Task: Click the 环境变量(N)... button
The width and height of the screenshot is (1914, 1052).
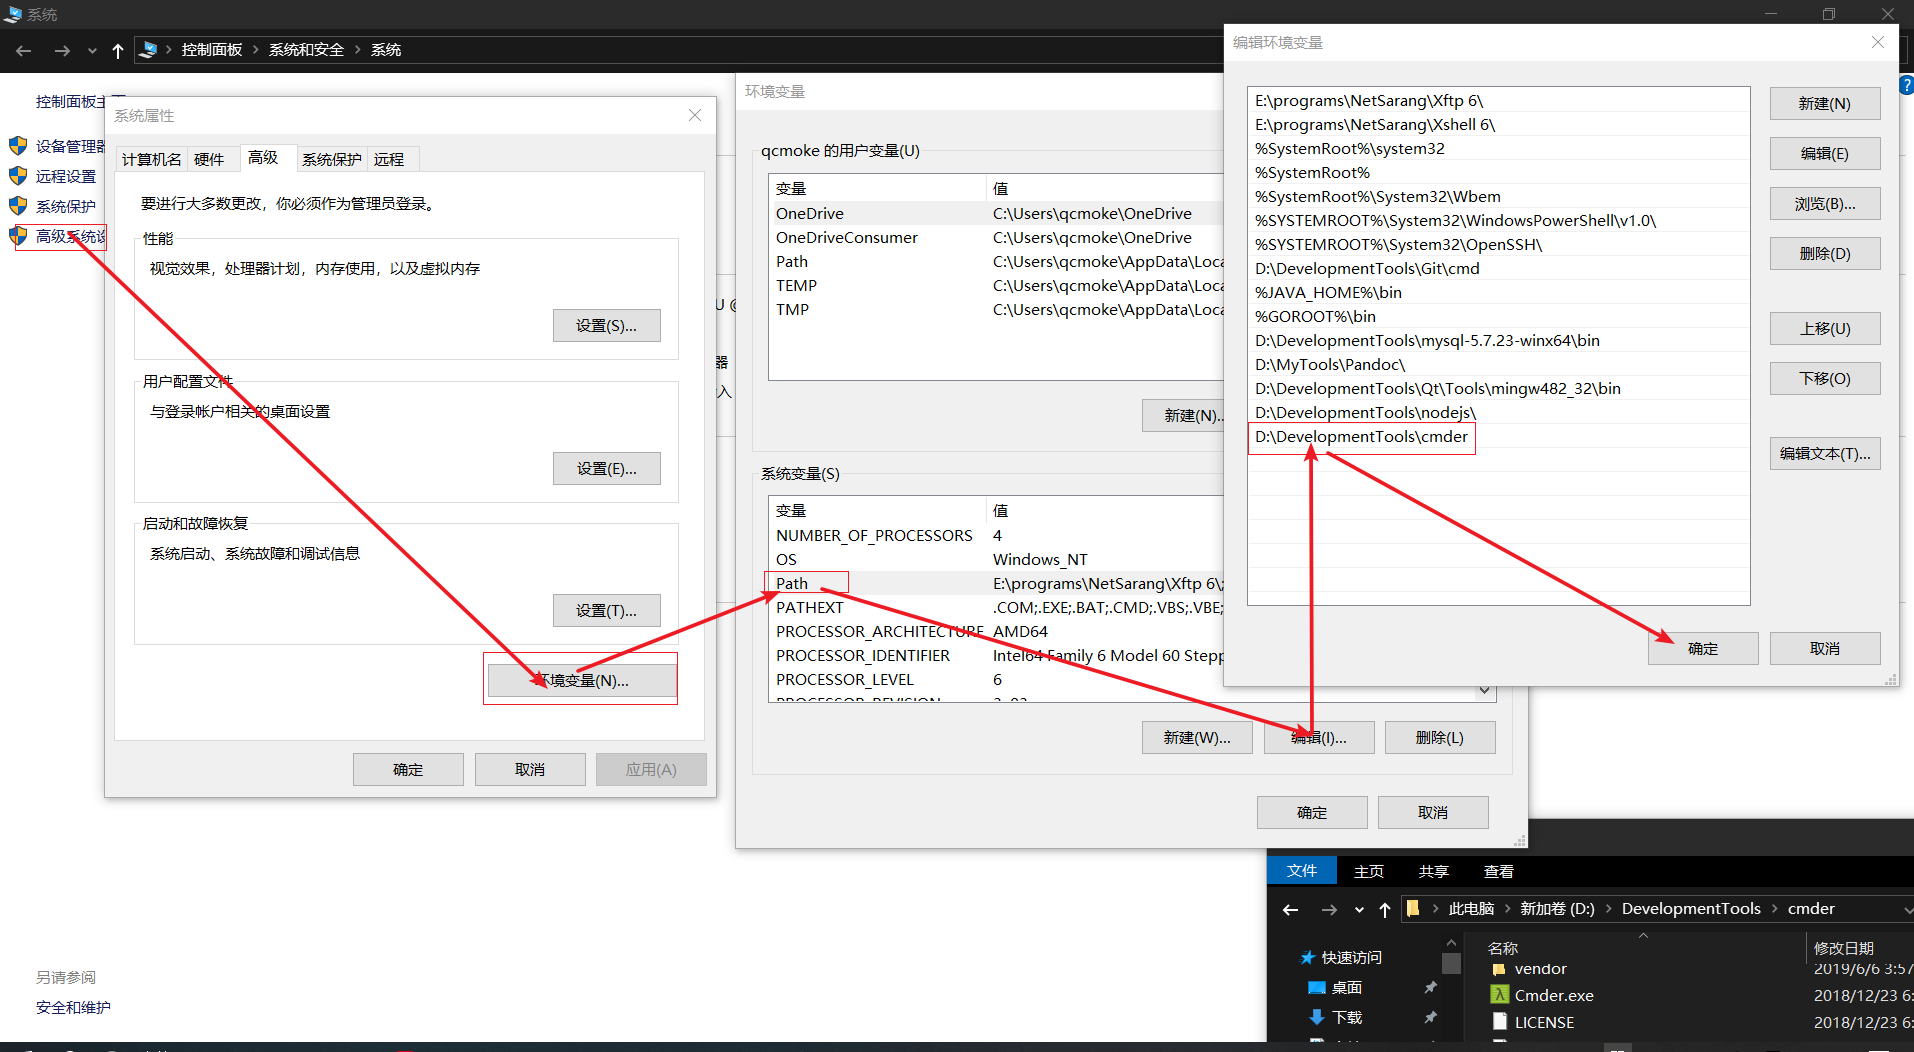Action: pyautogui.click(x=581, y=680)
